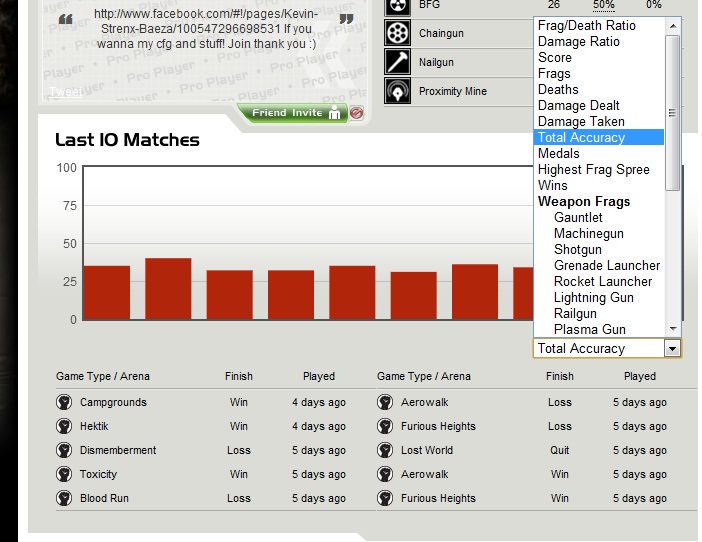
Task: Choose Medals from the stat list
Action: [x=558, y=153]
